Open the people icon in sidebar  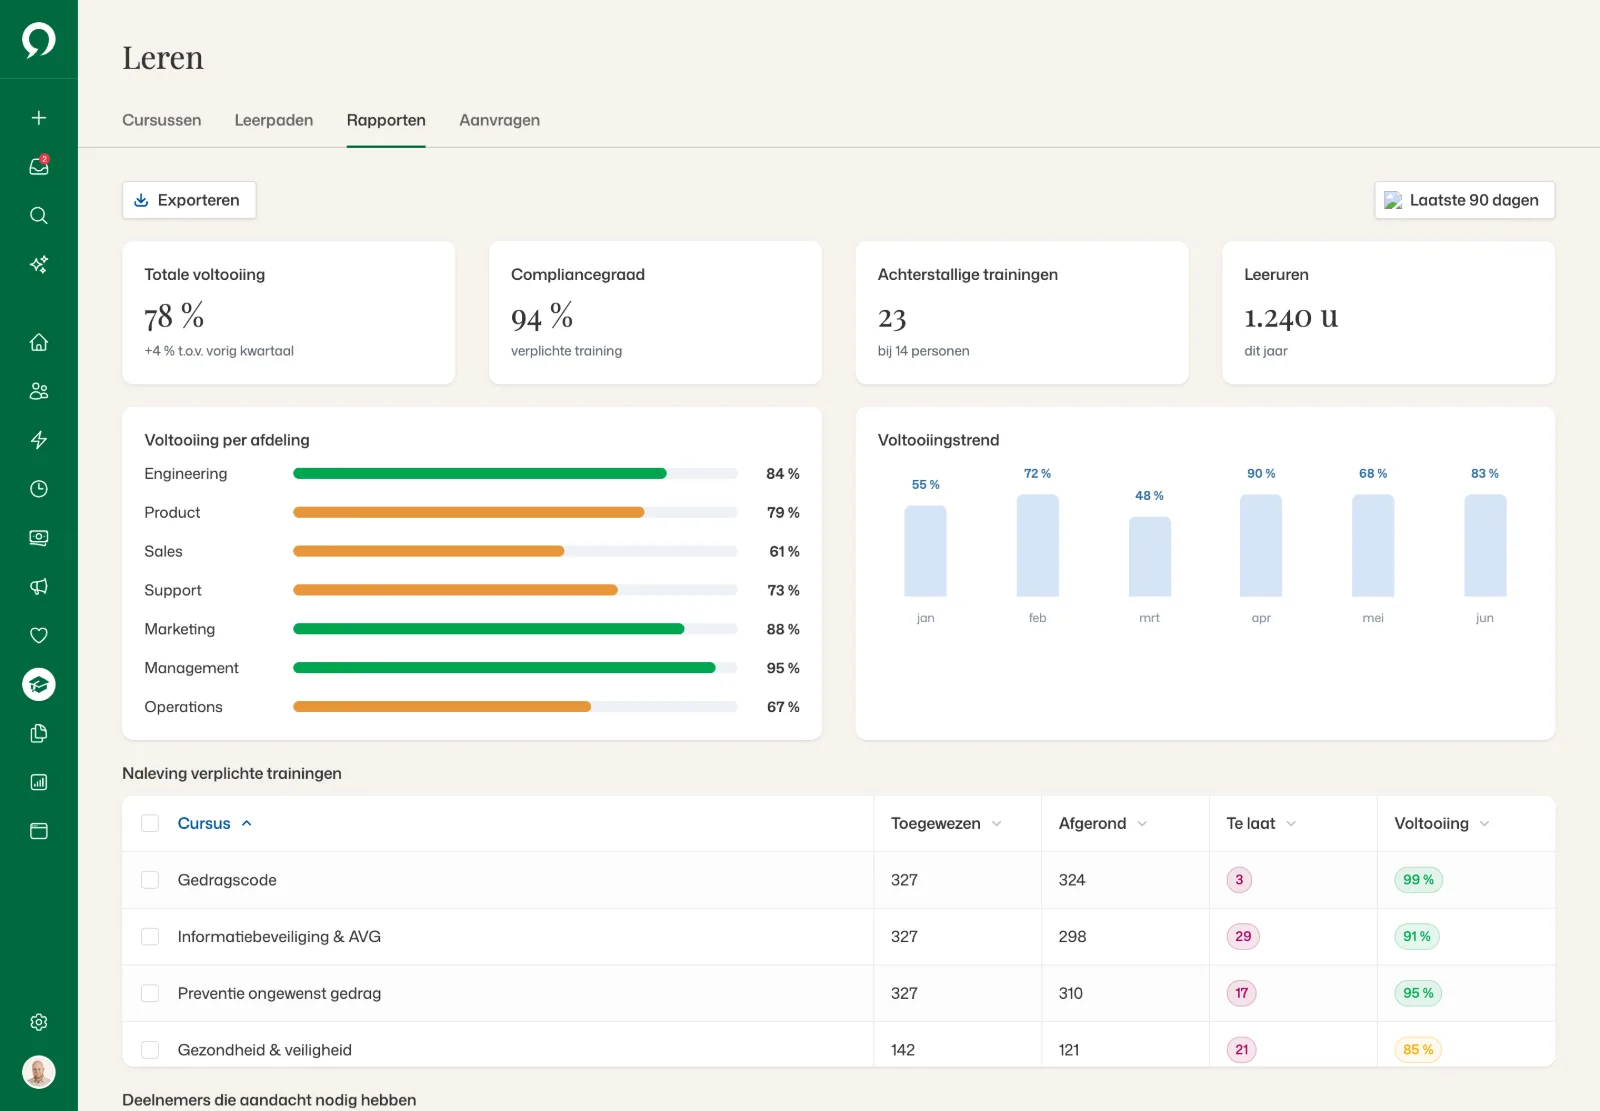(39, 391)
